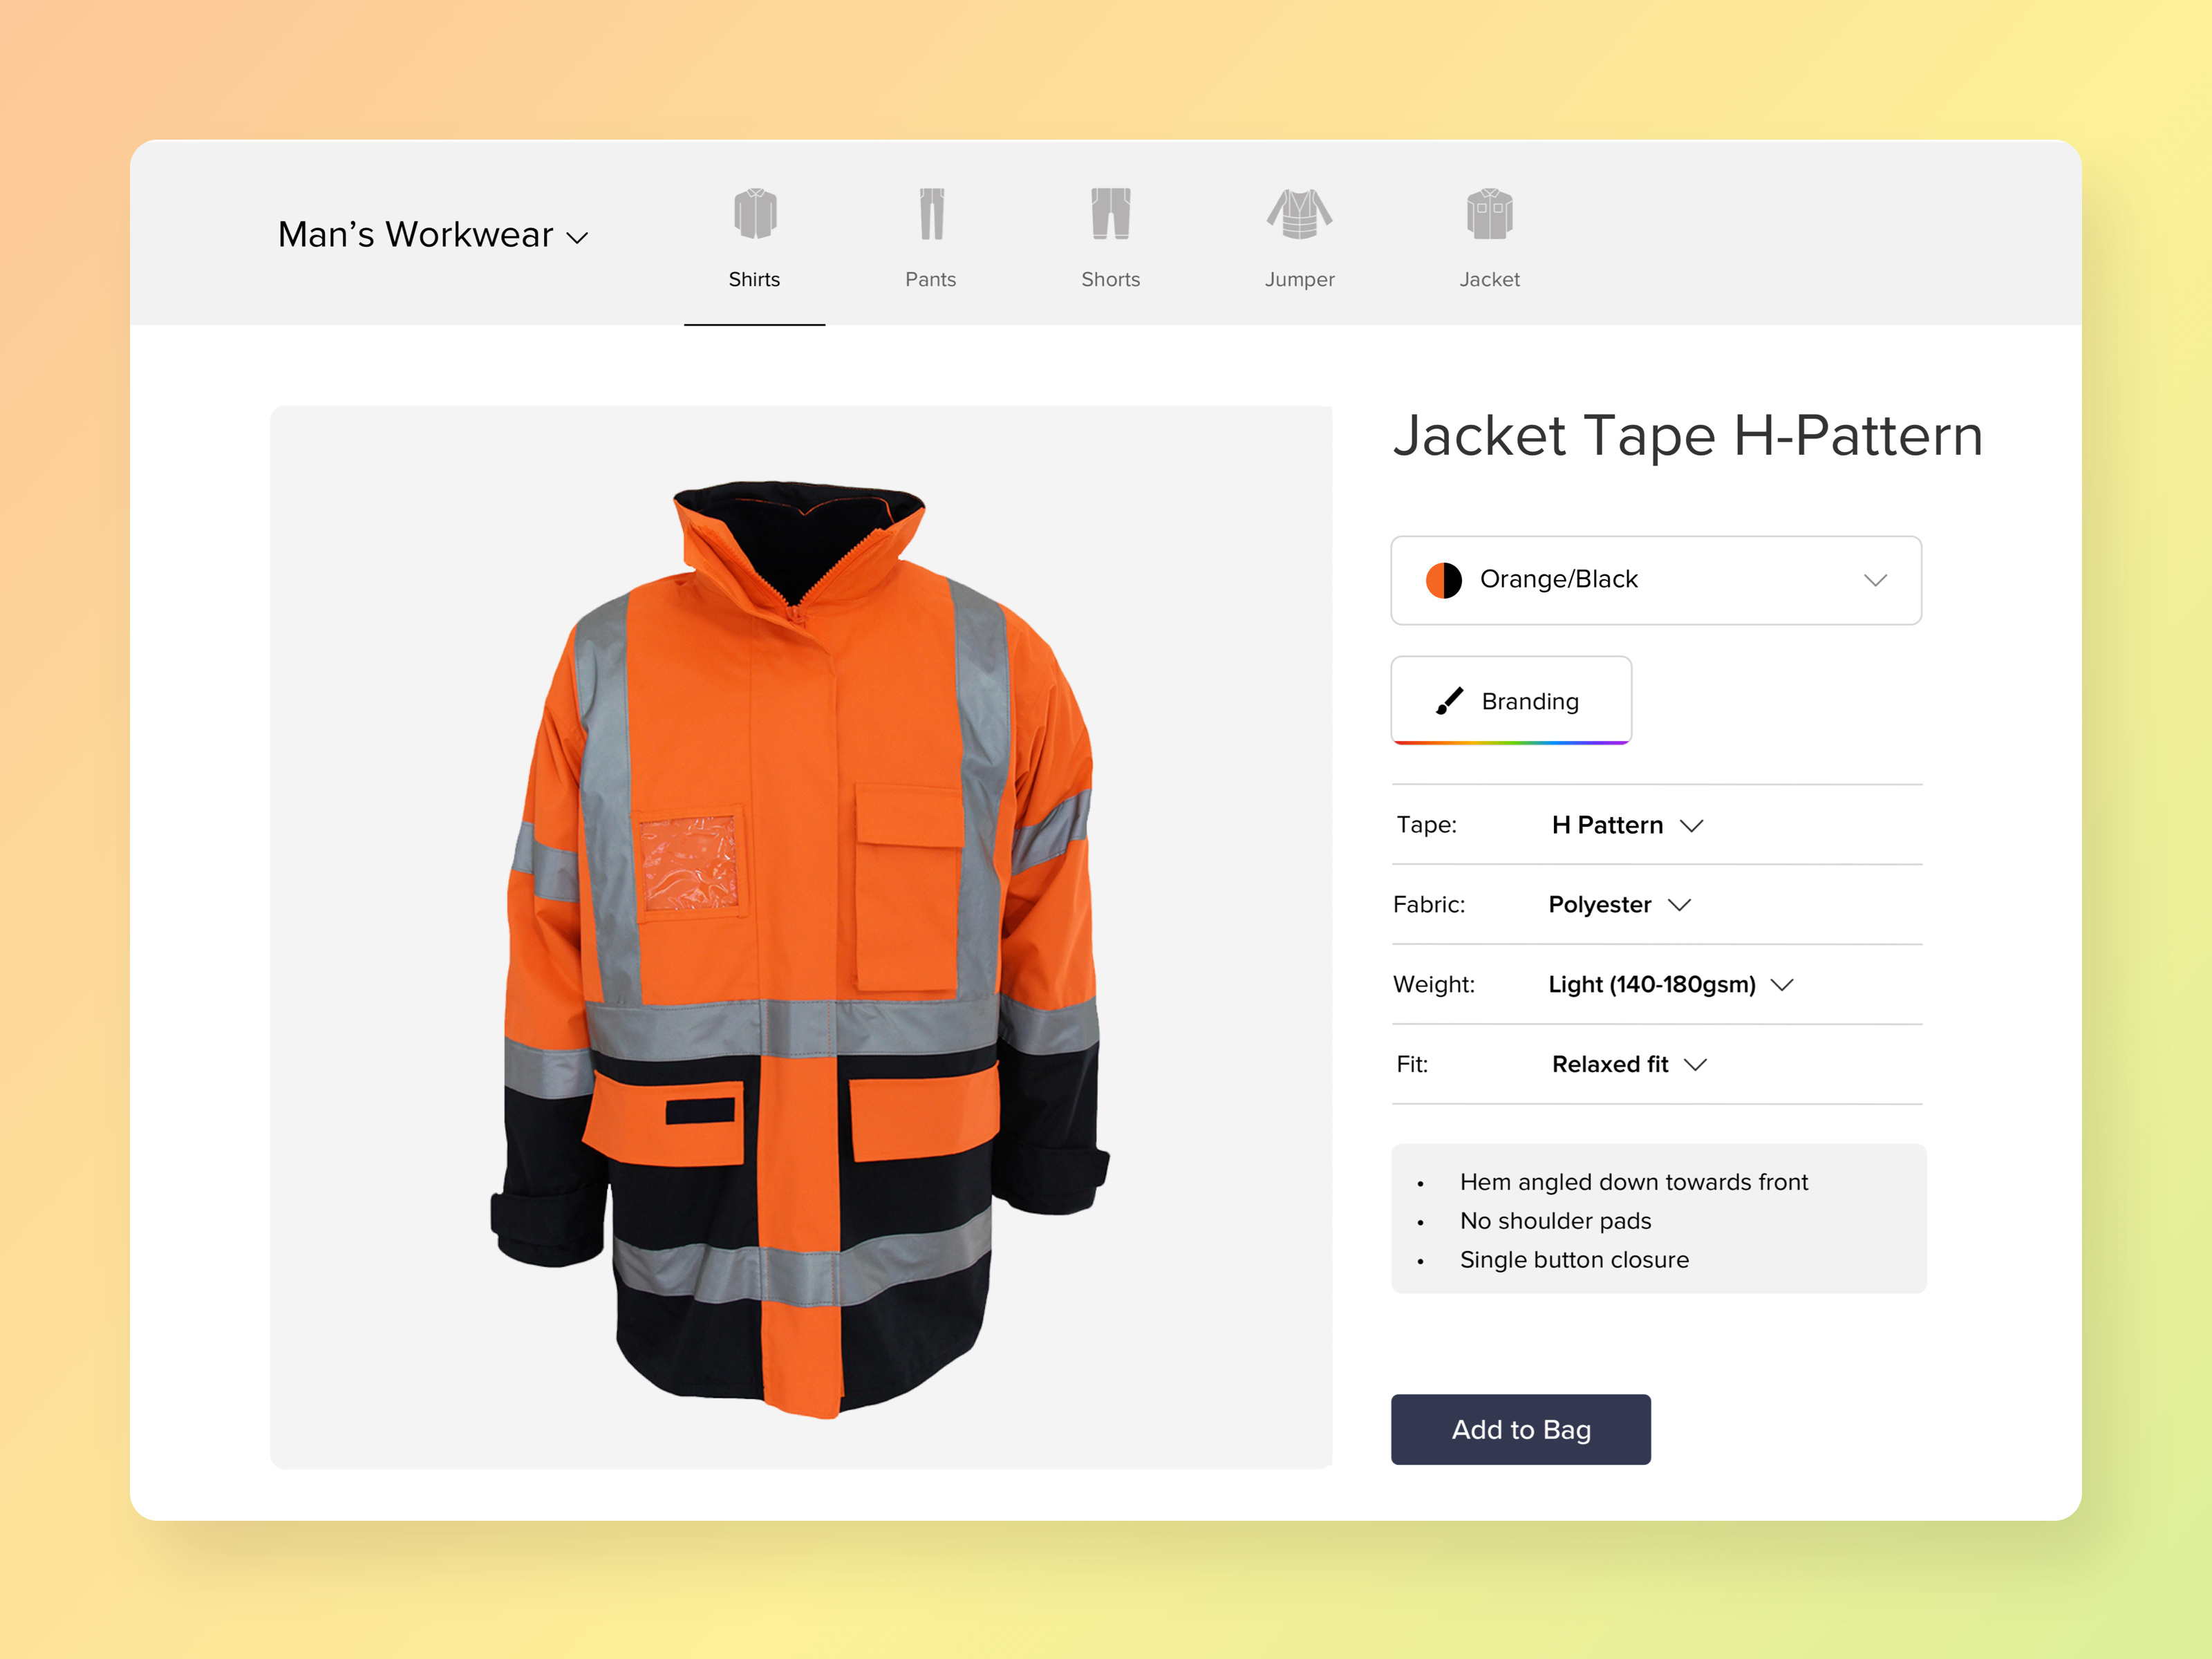
Task: Open the Branding customization panel
Action: coord(1510,700)
